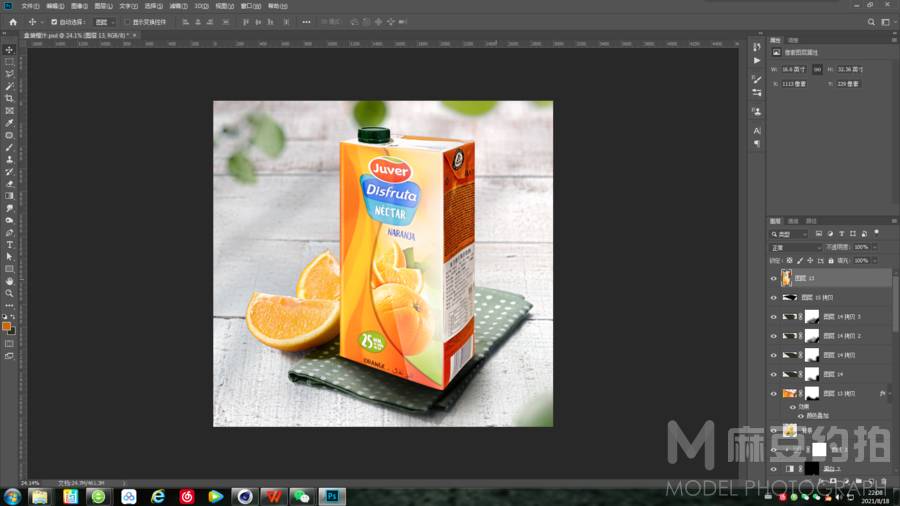Toggle Color Overlay effect visibility
The width and height of the screenshot is (900, 506).
coord(801,416)
